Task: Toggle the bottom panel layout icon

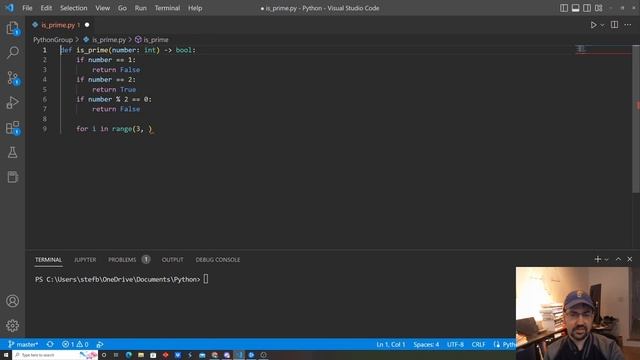Action: (576, 8)
